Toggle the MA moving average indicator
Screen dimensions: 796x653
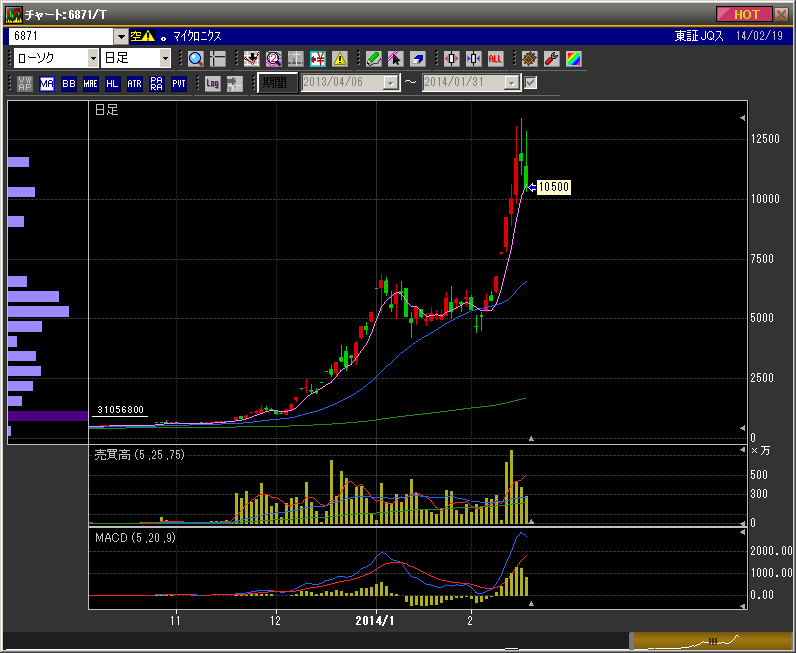tap(47, 83)
